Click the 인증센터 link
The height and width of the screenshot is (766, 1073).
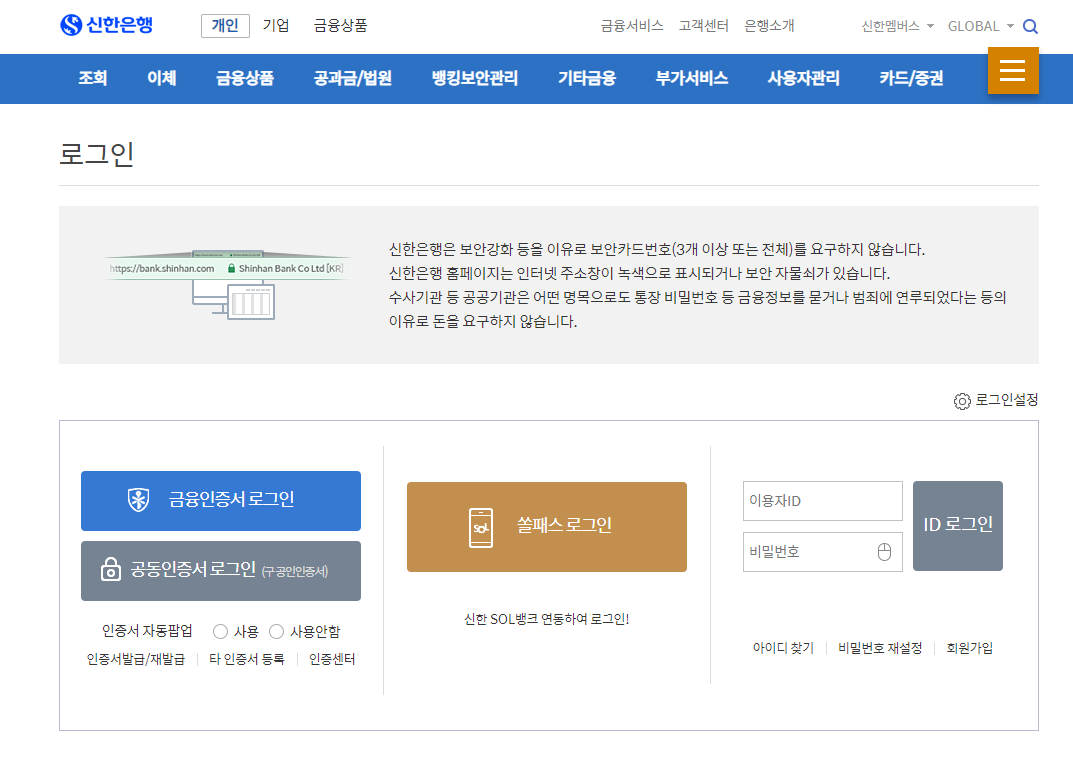tap(332, 659)
